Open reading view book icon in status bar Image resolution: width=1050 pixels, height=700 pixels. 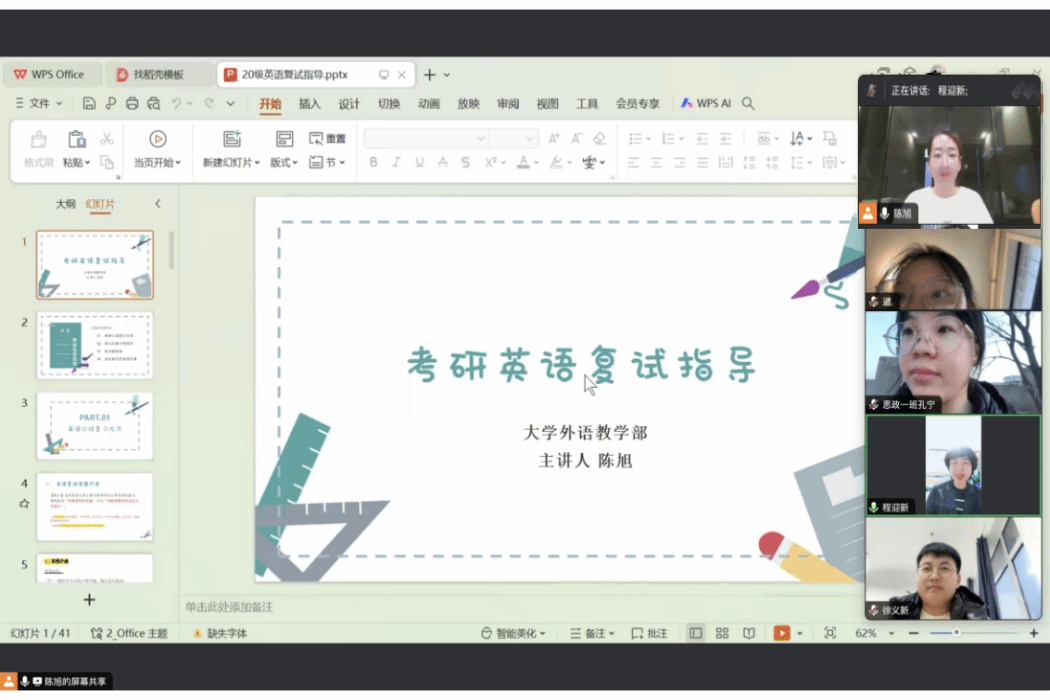(x=749, y=633)
